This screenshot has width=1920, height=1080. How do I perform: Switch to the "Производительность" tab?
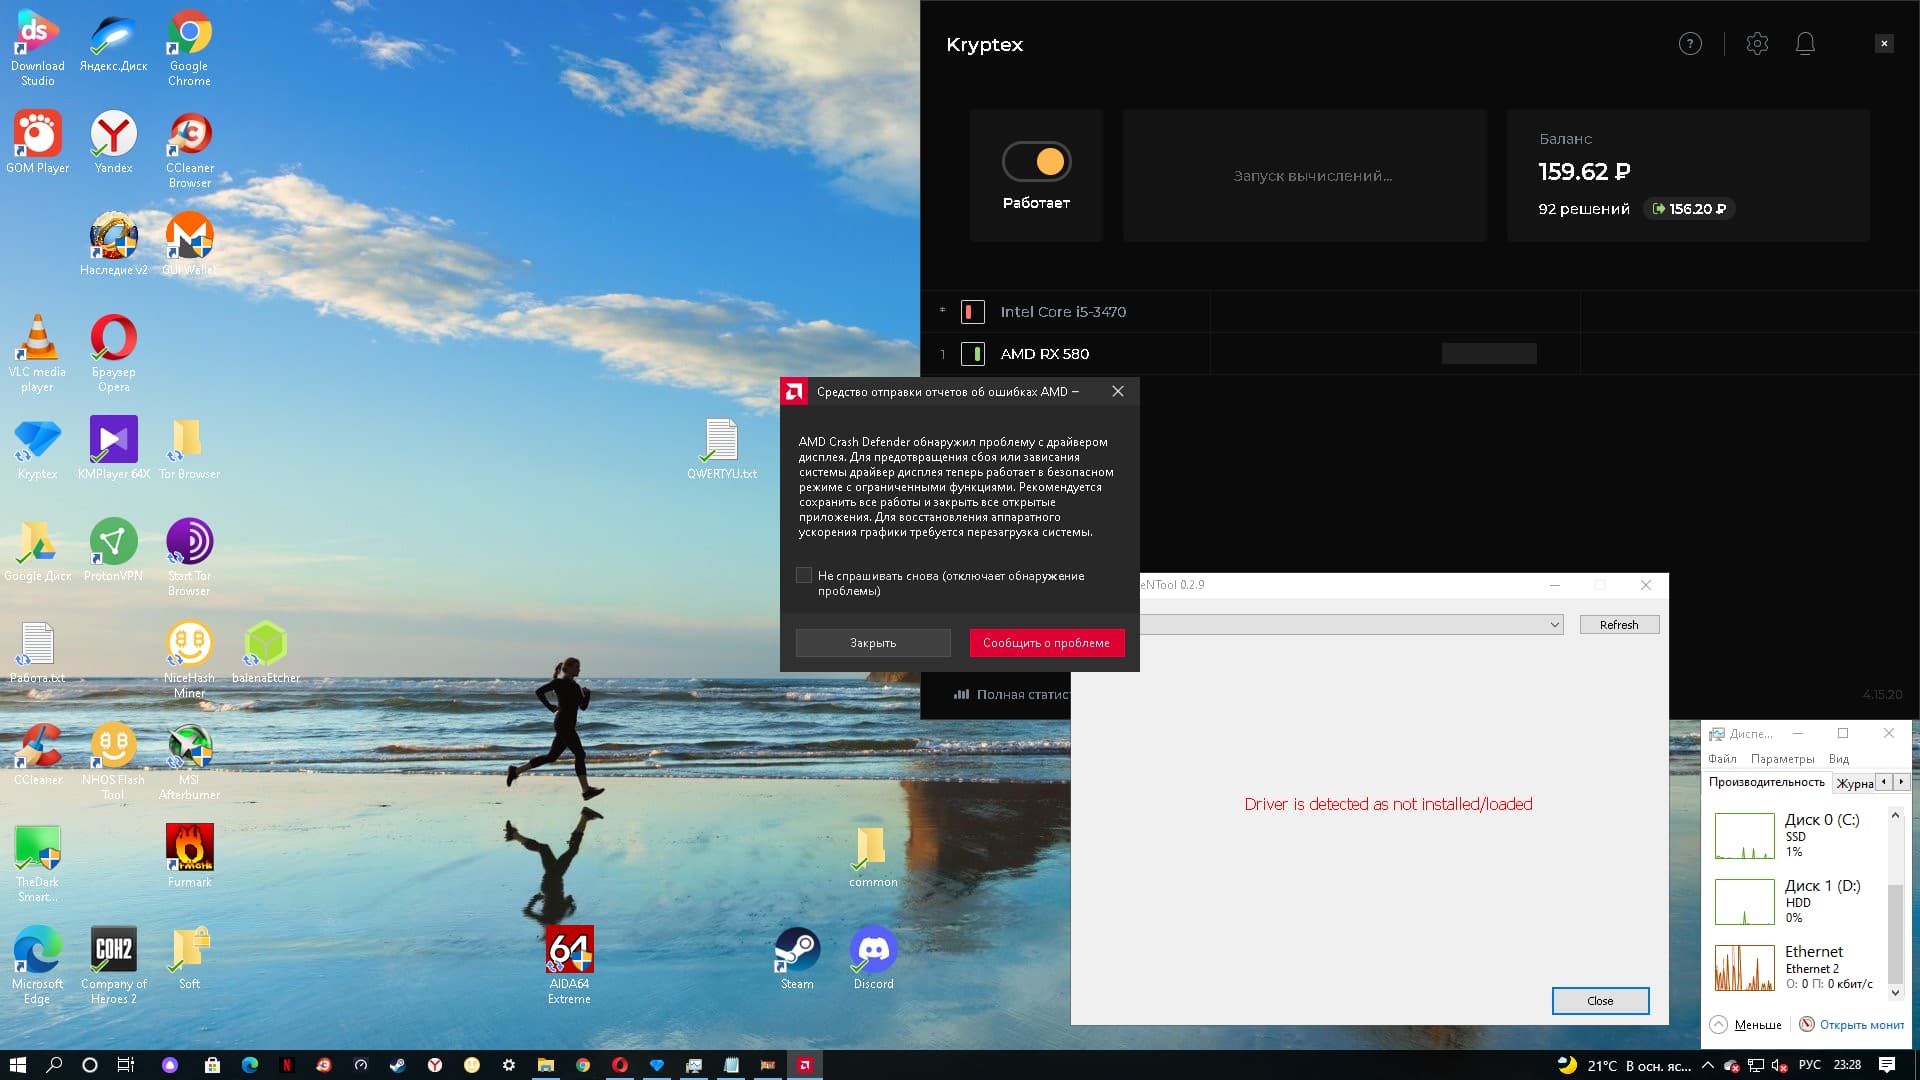pos(1766,782)
